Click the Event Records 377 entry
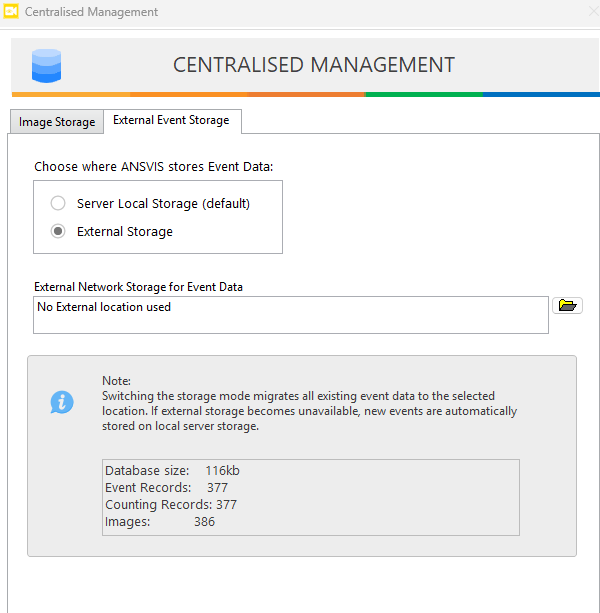The width and height of the screenshot is (600, 613). point(166,487)
